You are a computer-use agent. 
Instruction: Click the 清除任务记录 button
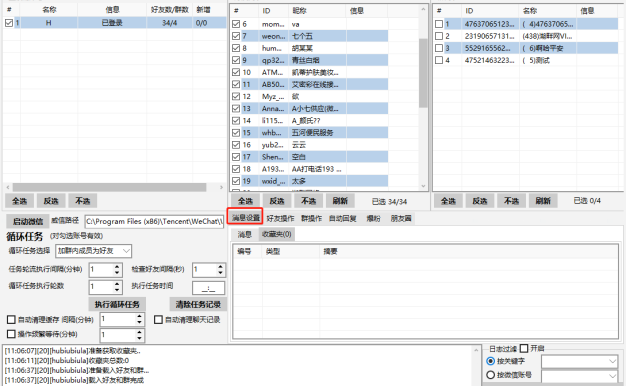click(x=198, y=305)
